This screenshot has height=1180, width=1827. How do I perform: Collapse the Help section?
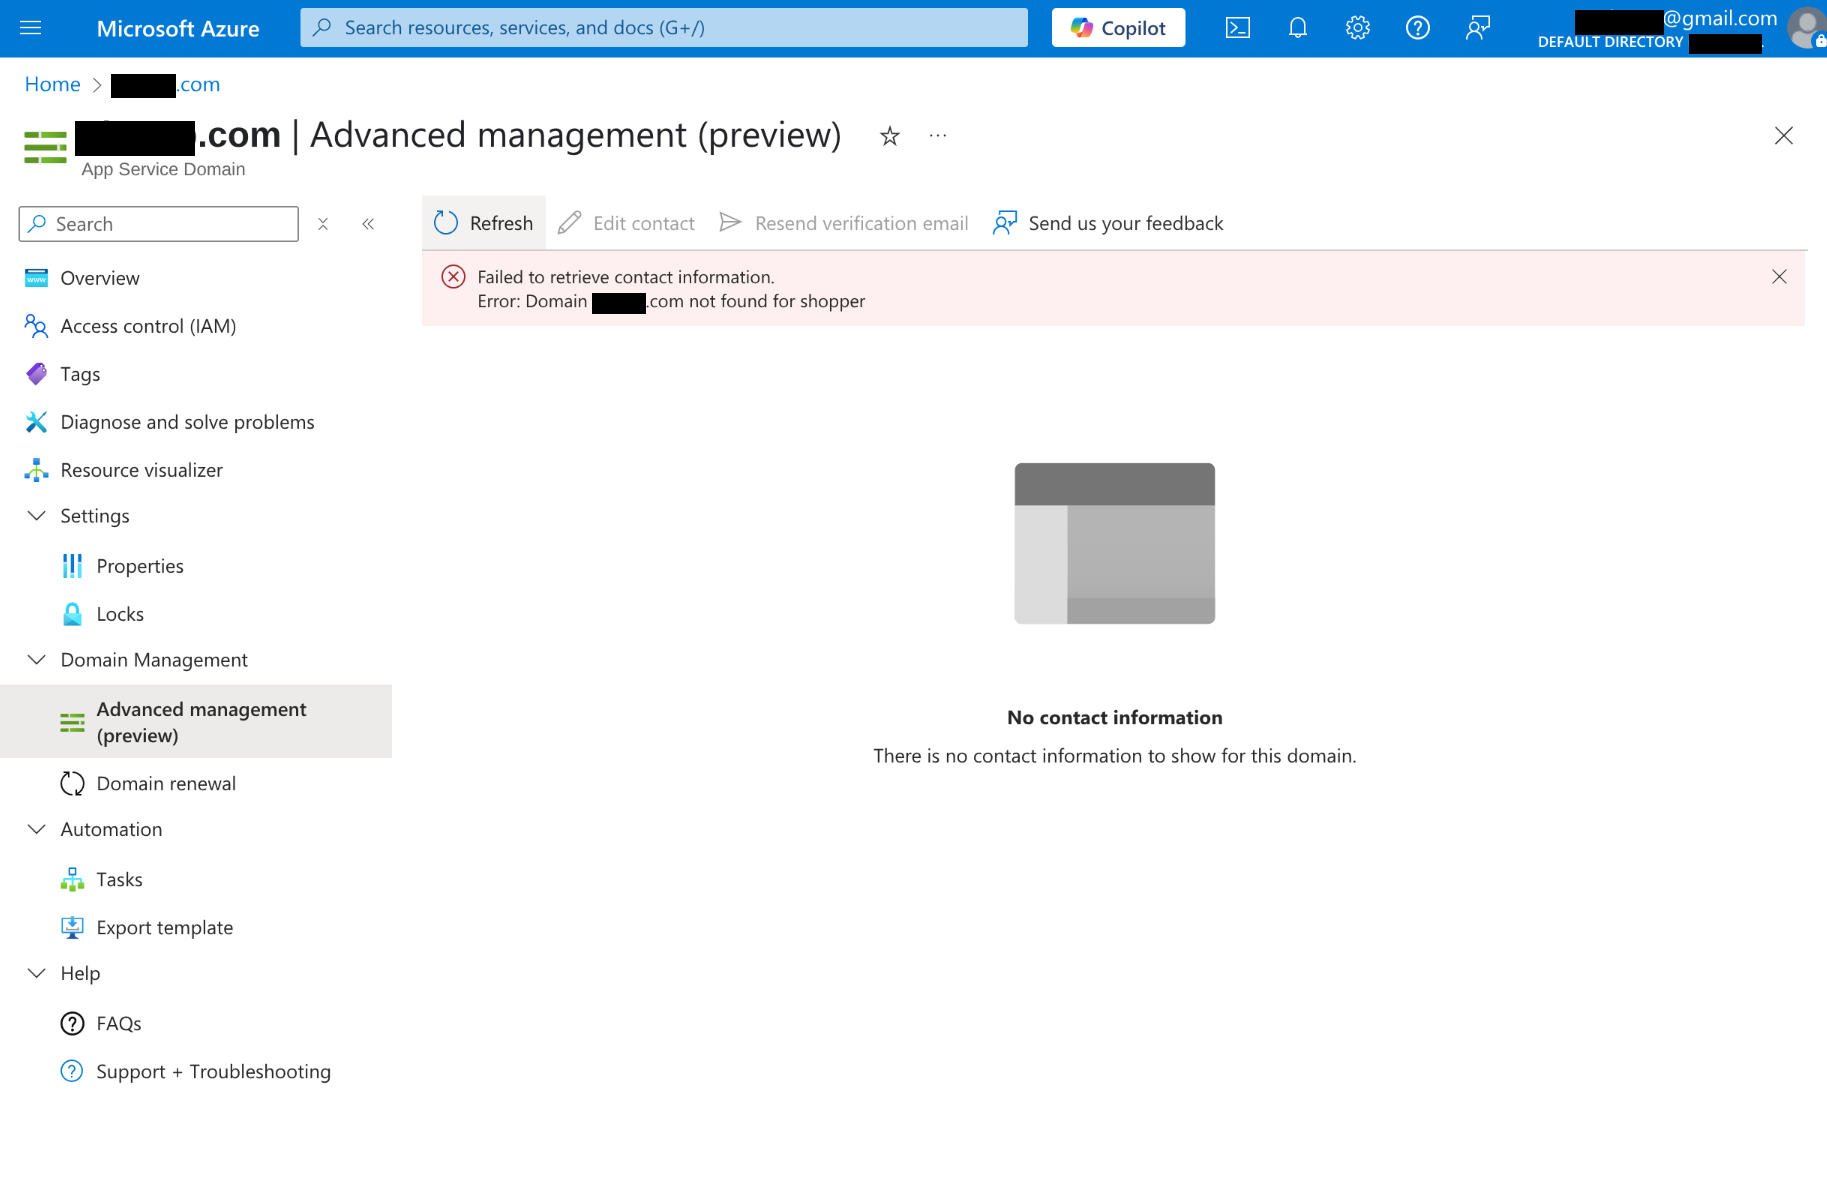point(36,974)
